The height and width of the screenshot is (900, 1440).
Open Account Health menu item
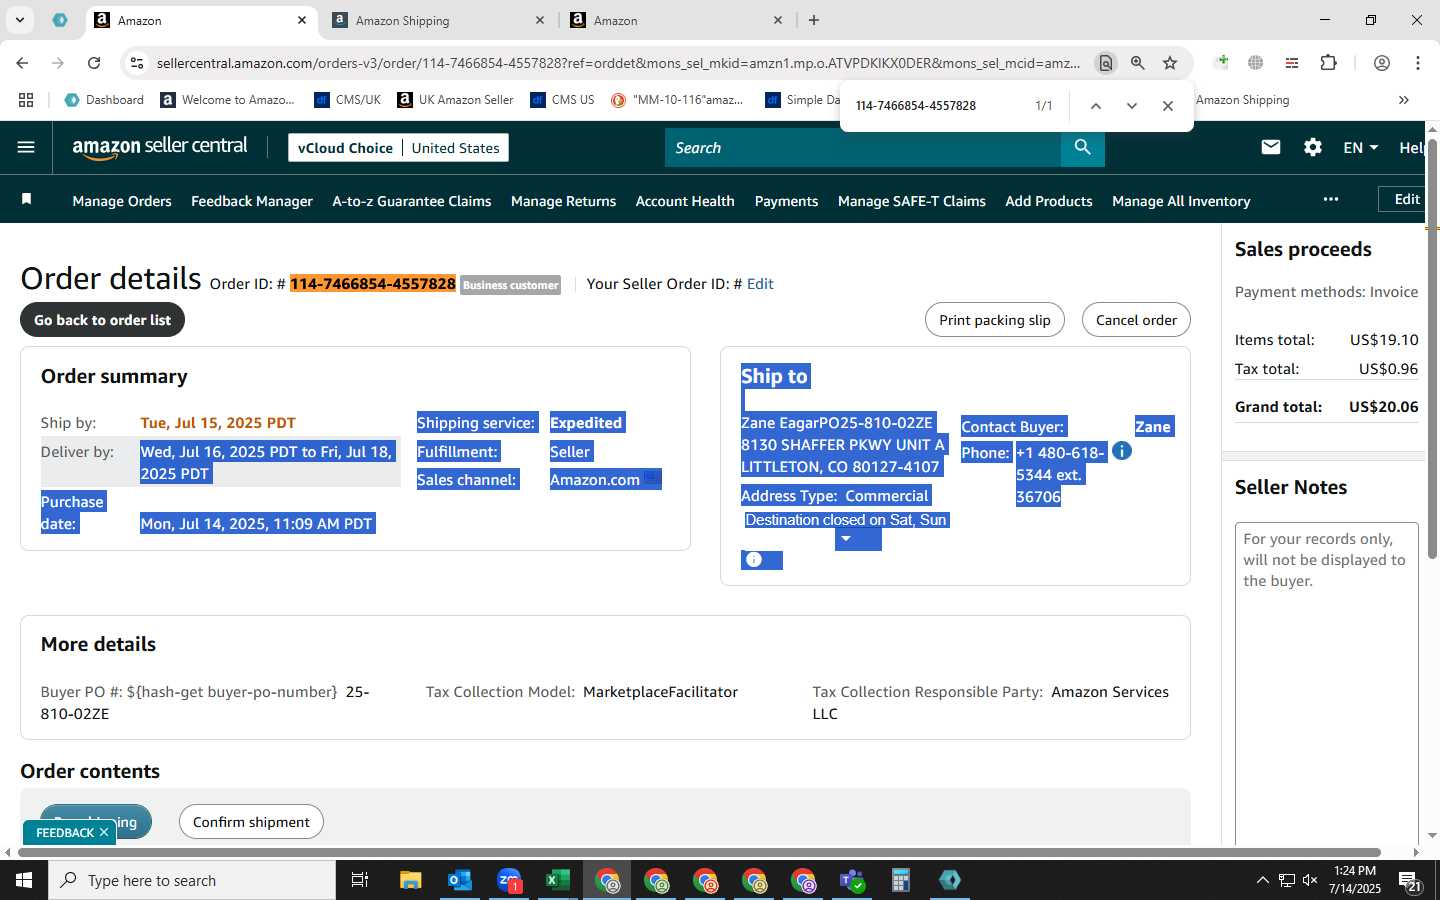[685, 201]
